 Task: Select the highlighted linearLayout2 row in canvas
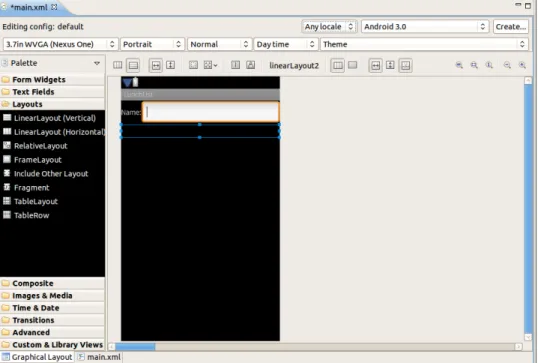[x=200, y=131]
